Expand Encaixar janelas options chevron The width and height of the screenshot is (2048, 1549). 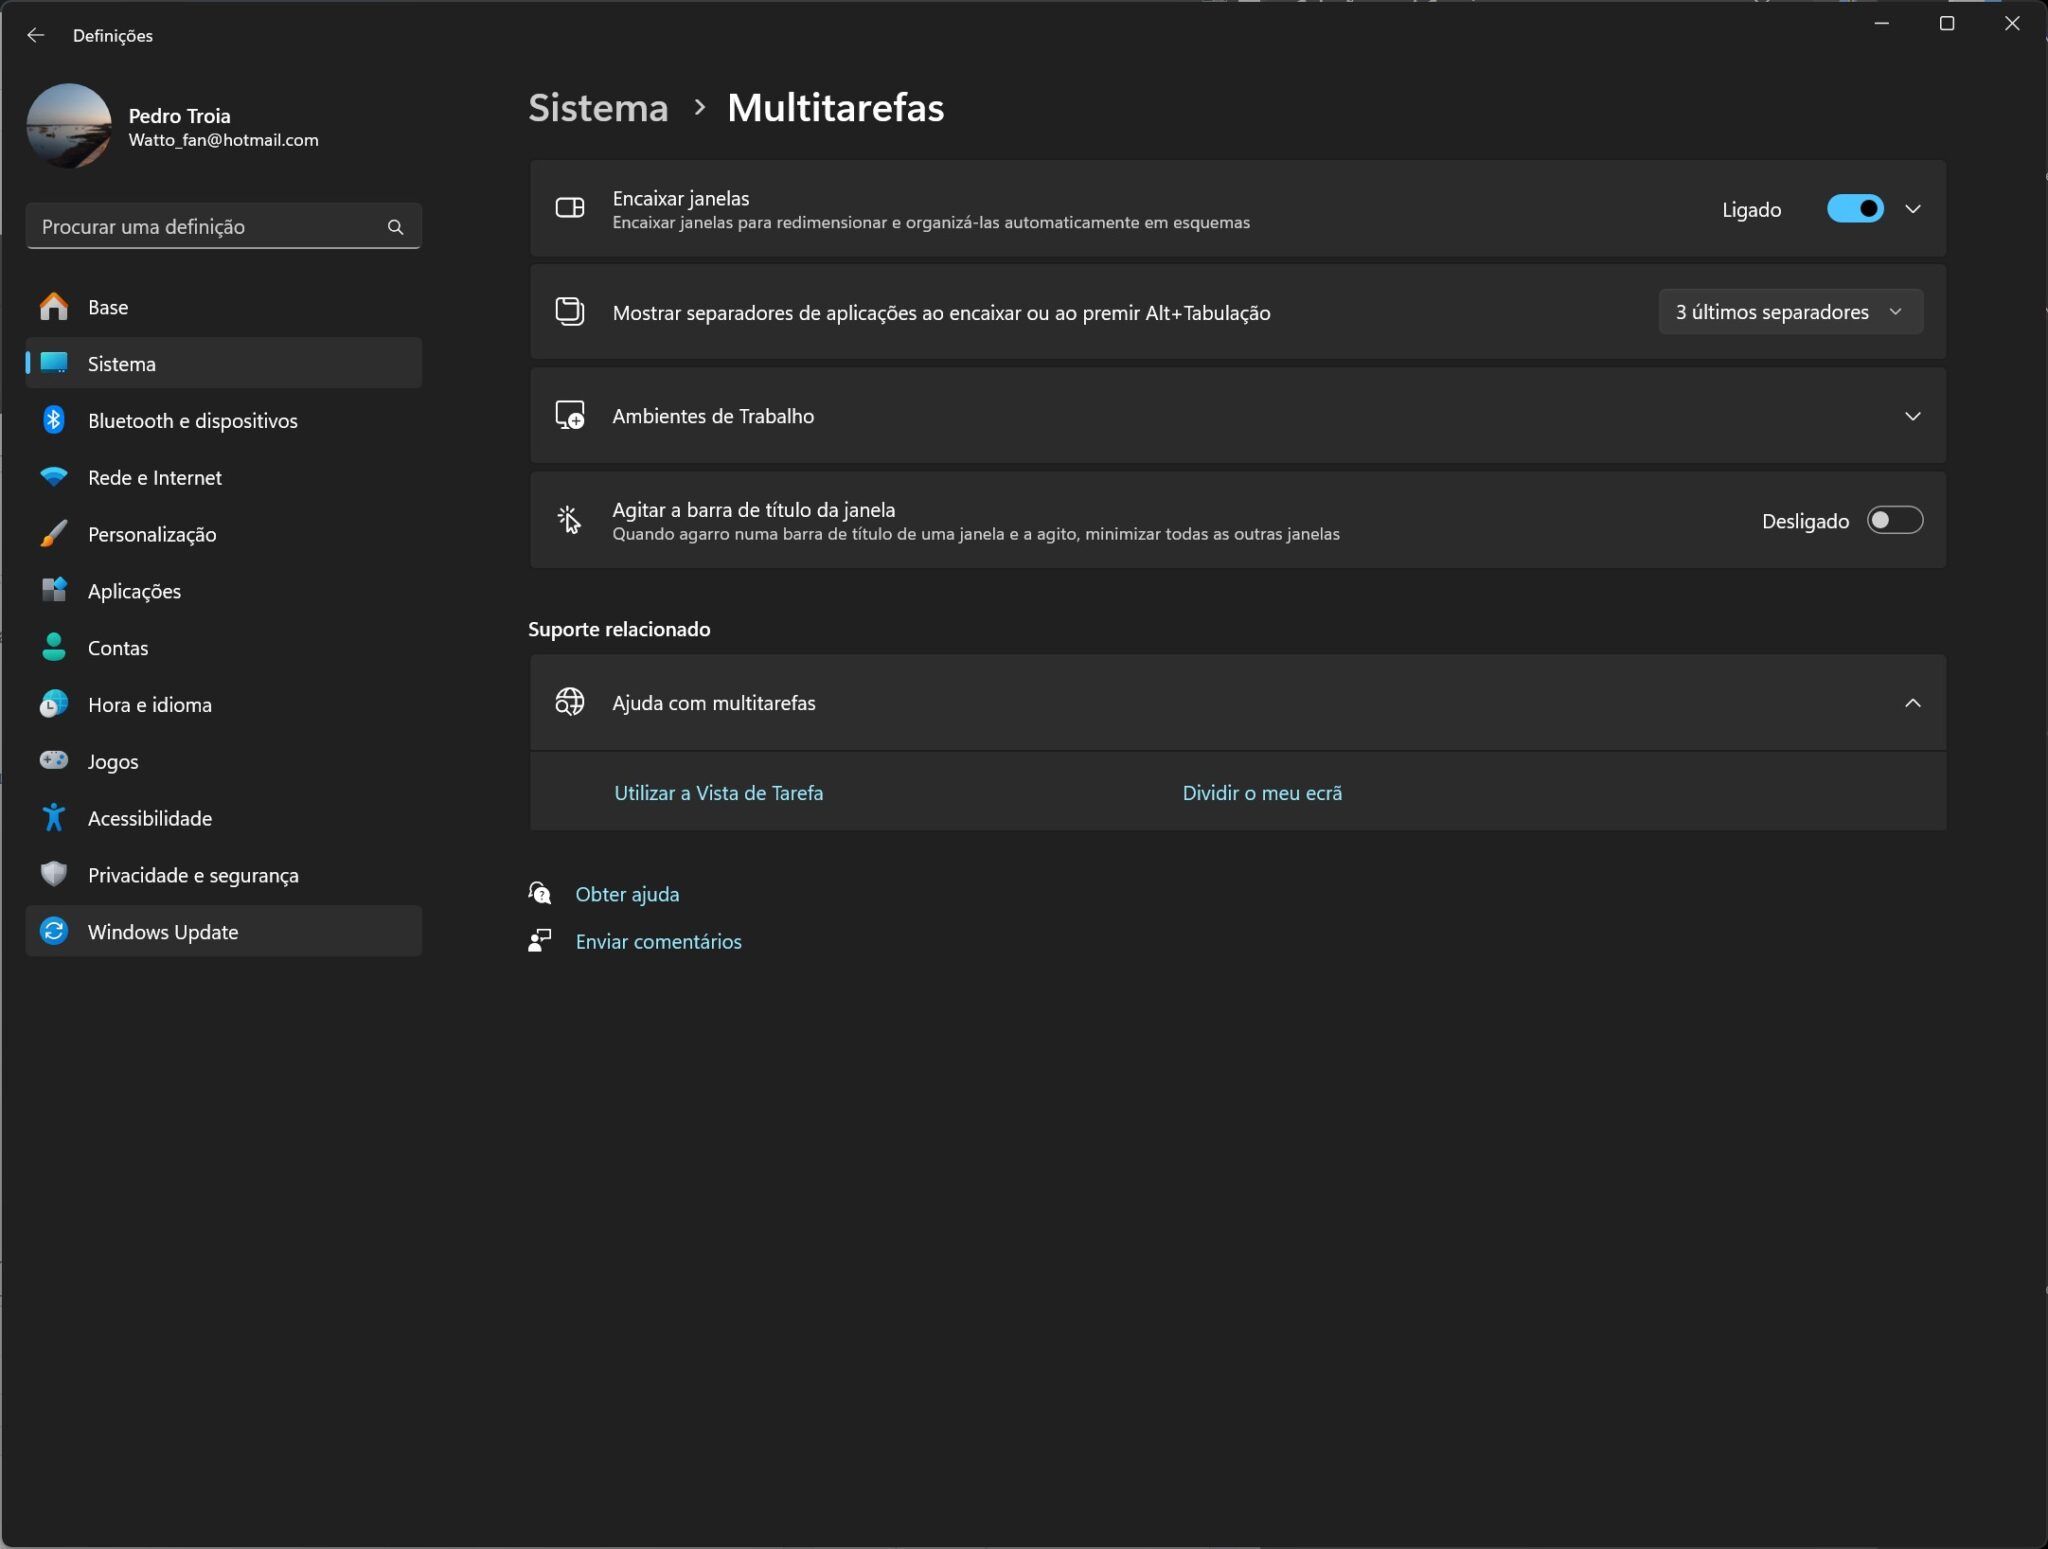point(1912,209)
